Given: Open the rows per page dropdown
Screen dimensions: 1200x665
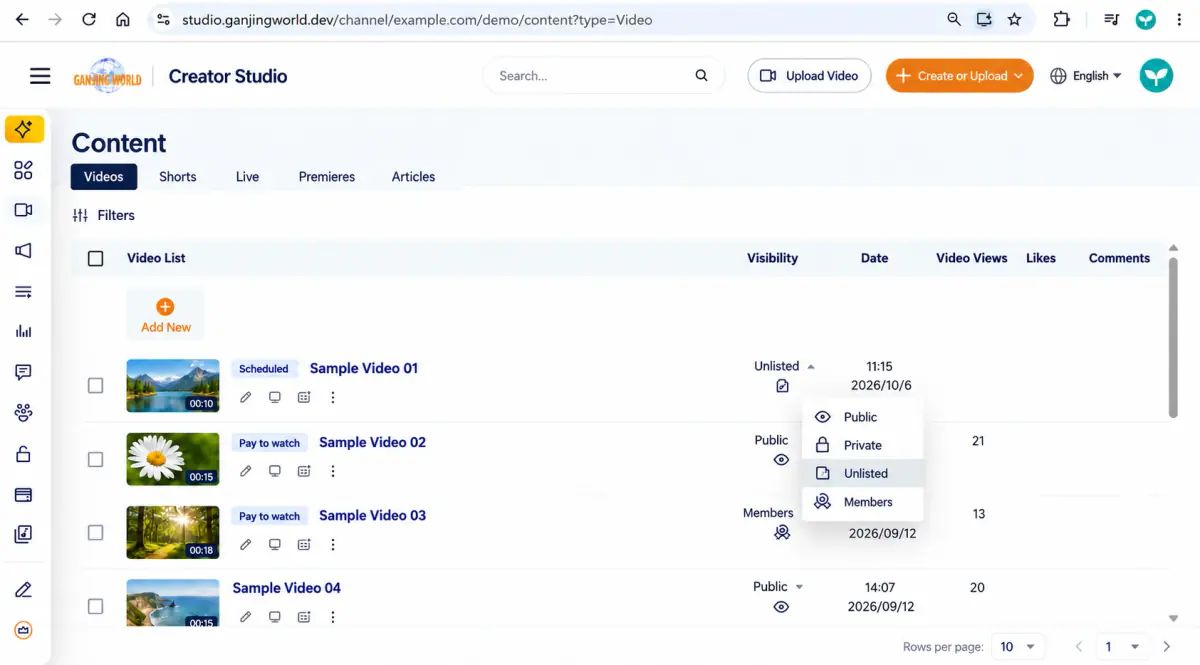Looking at the screenshot, I should pos(1018,647).
